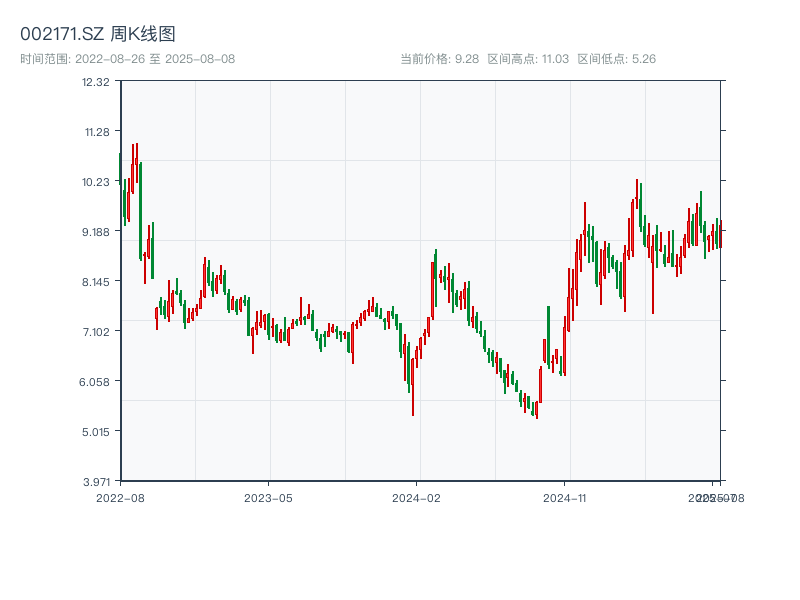
Task: Click the 002171.SZ 周K线图 chart title
Action: [x=98, y=34]
